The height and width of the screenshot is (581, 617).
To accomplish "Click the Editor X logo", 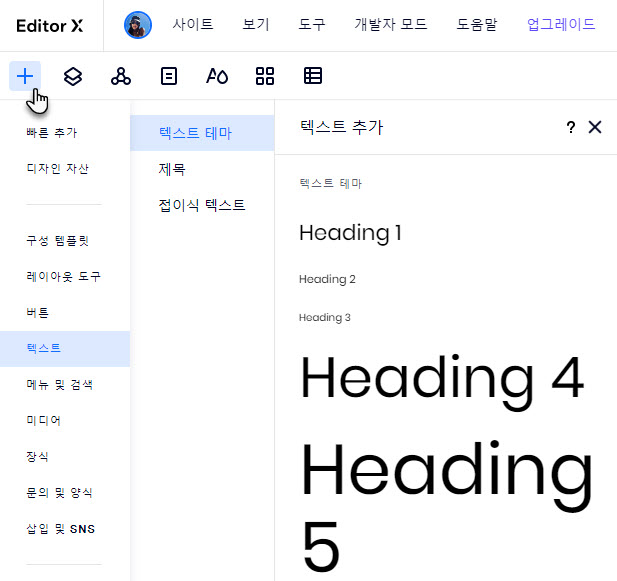I will [x=50, y=25].
